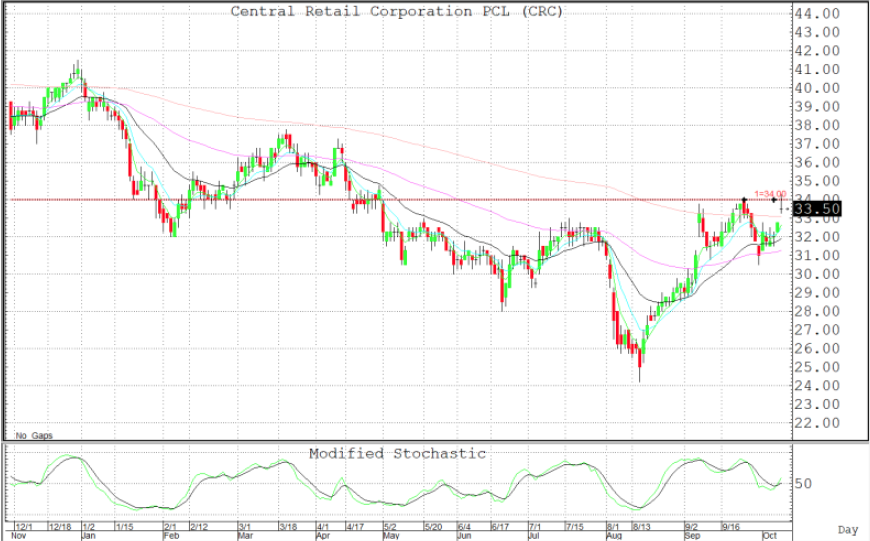Click the Modified Stochastic panel title

click(x=397, y=454)
